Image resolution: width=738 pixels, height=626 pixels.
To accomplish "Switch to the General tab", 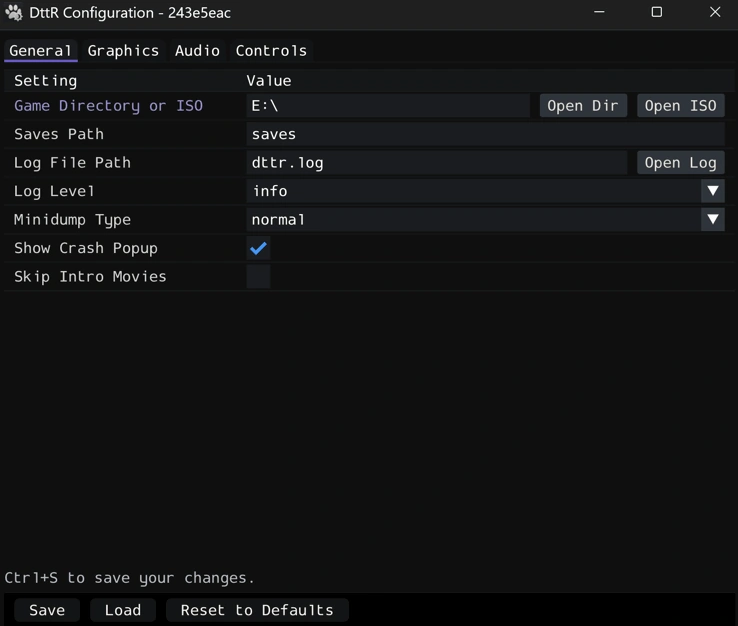I will pos(40,51).
